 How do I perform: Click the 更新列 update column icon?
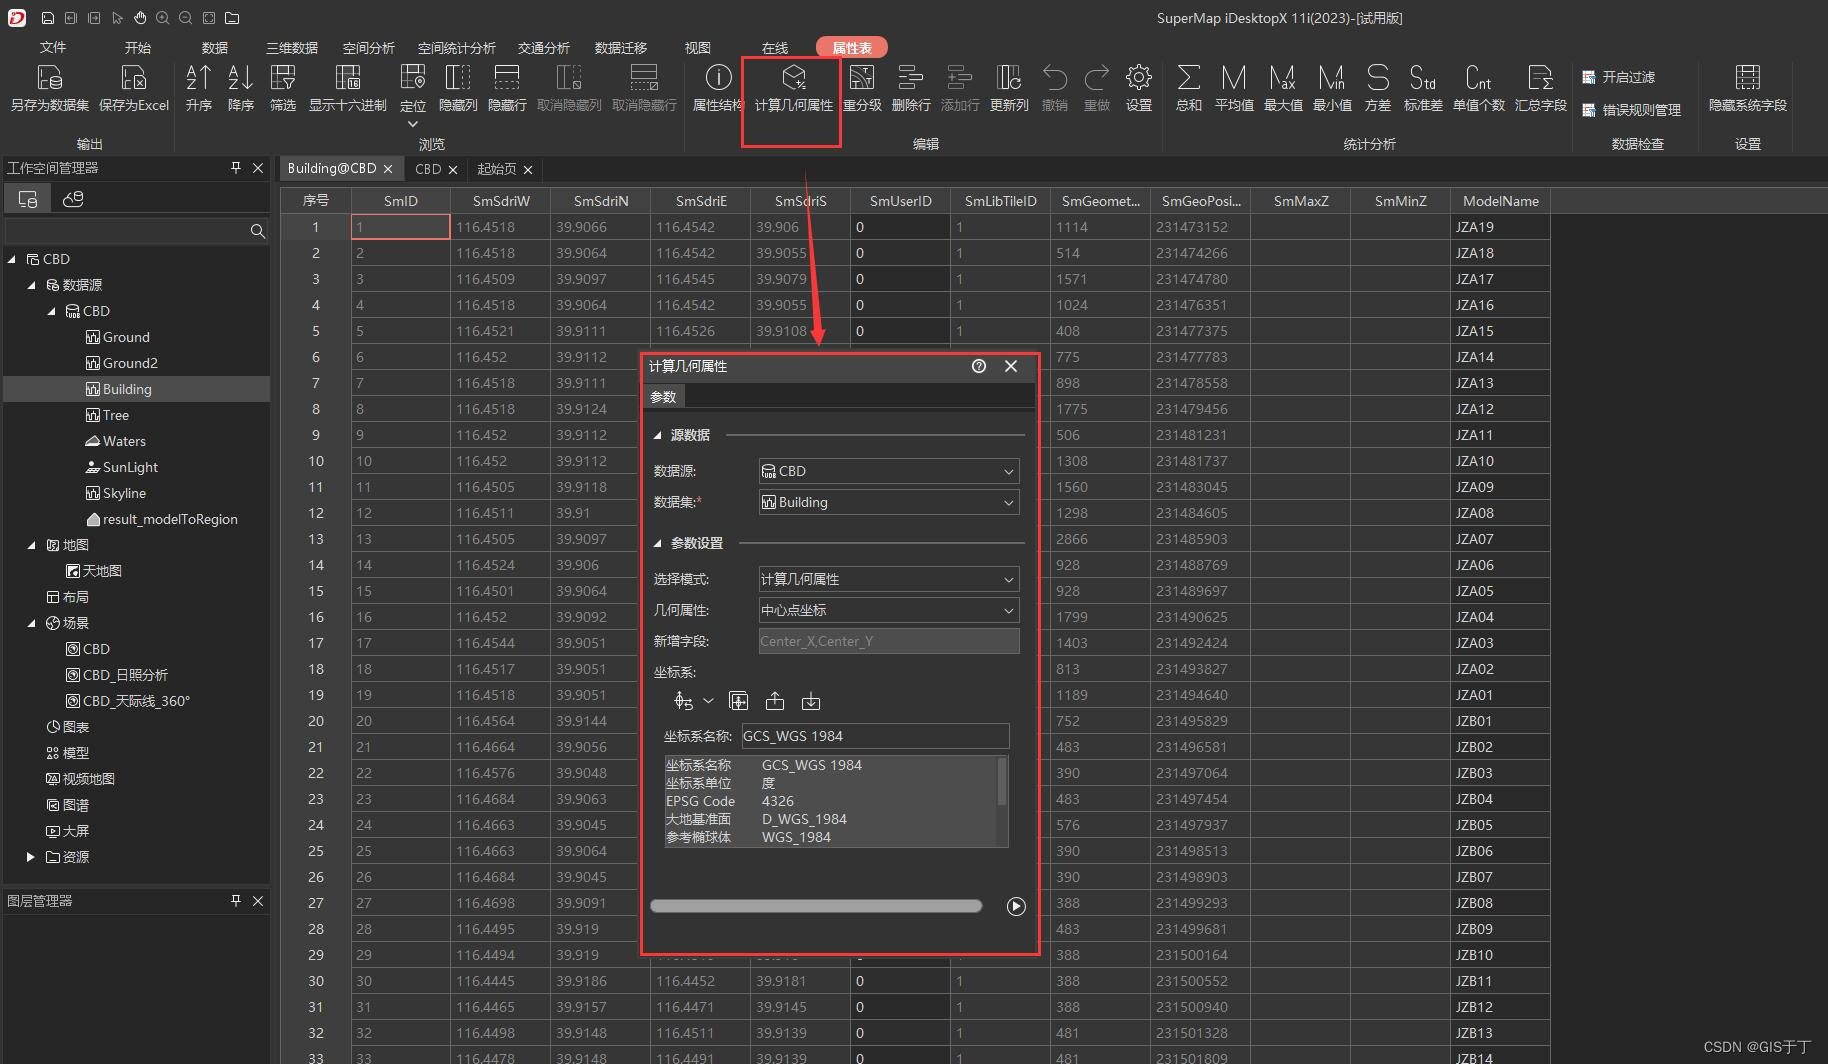pos(1008,78)
